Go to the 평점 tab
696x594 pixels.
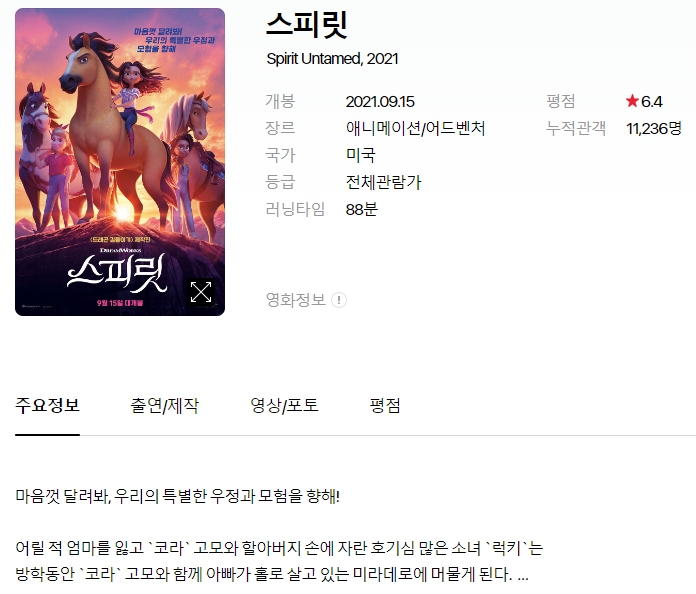click(x=385, y=405)
